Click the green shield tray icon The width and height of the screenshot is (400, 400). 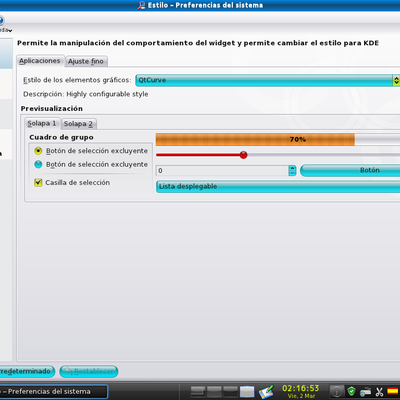point(351,391)
